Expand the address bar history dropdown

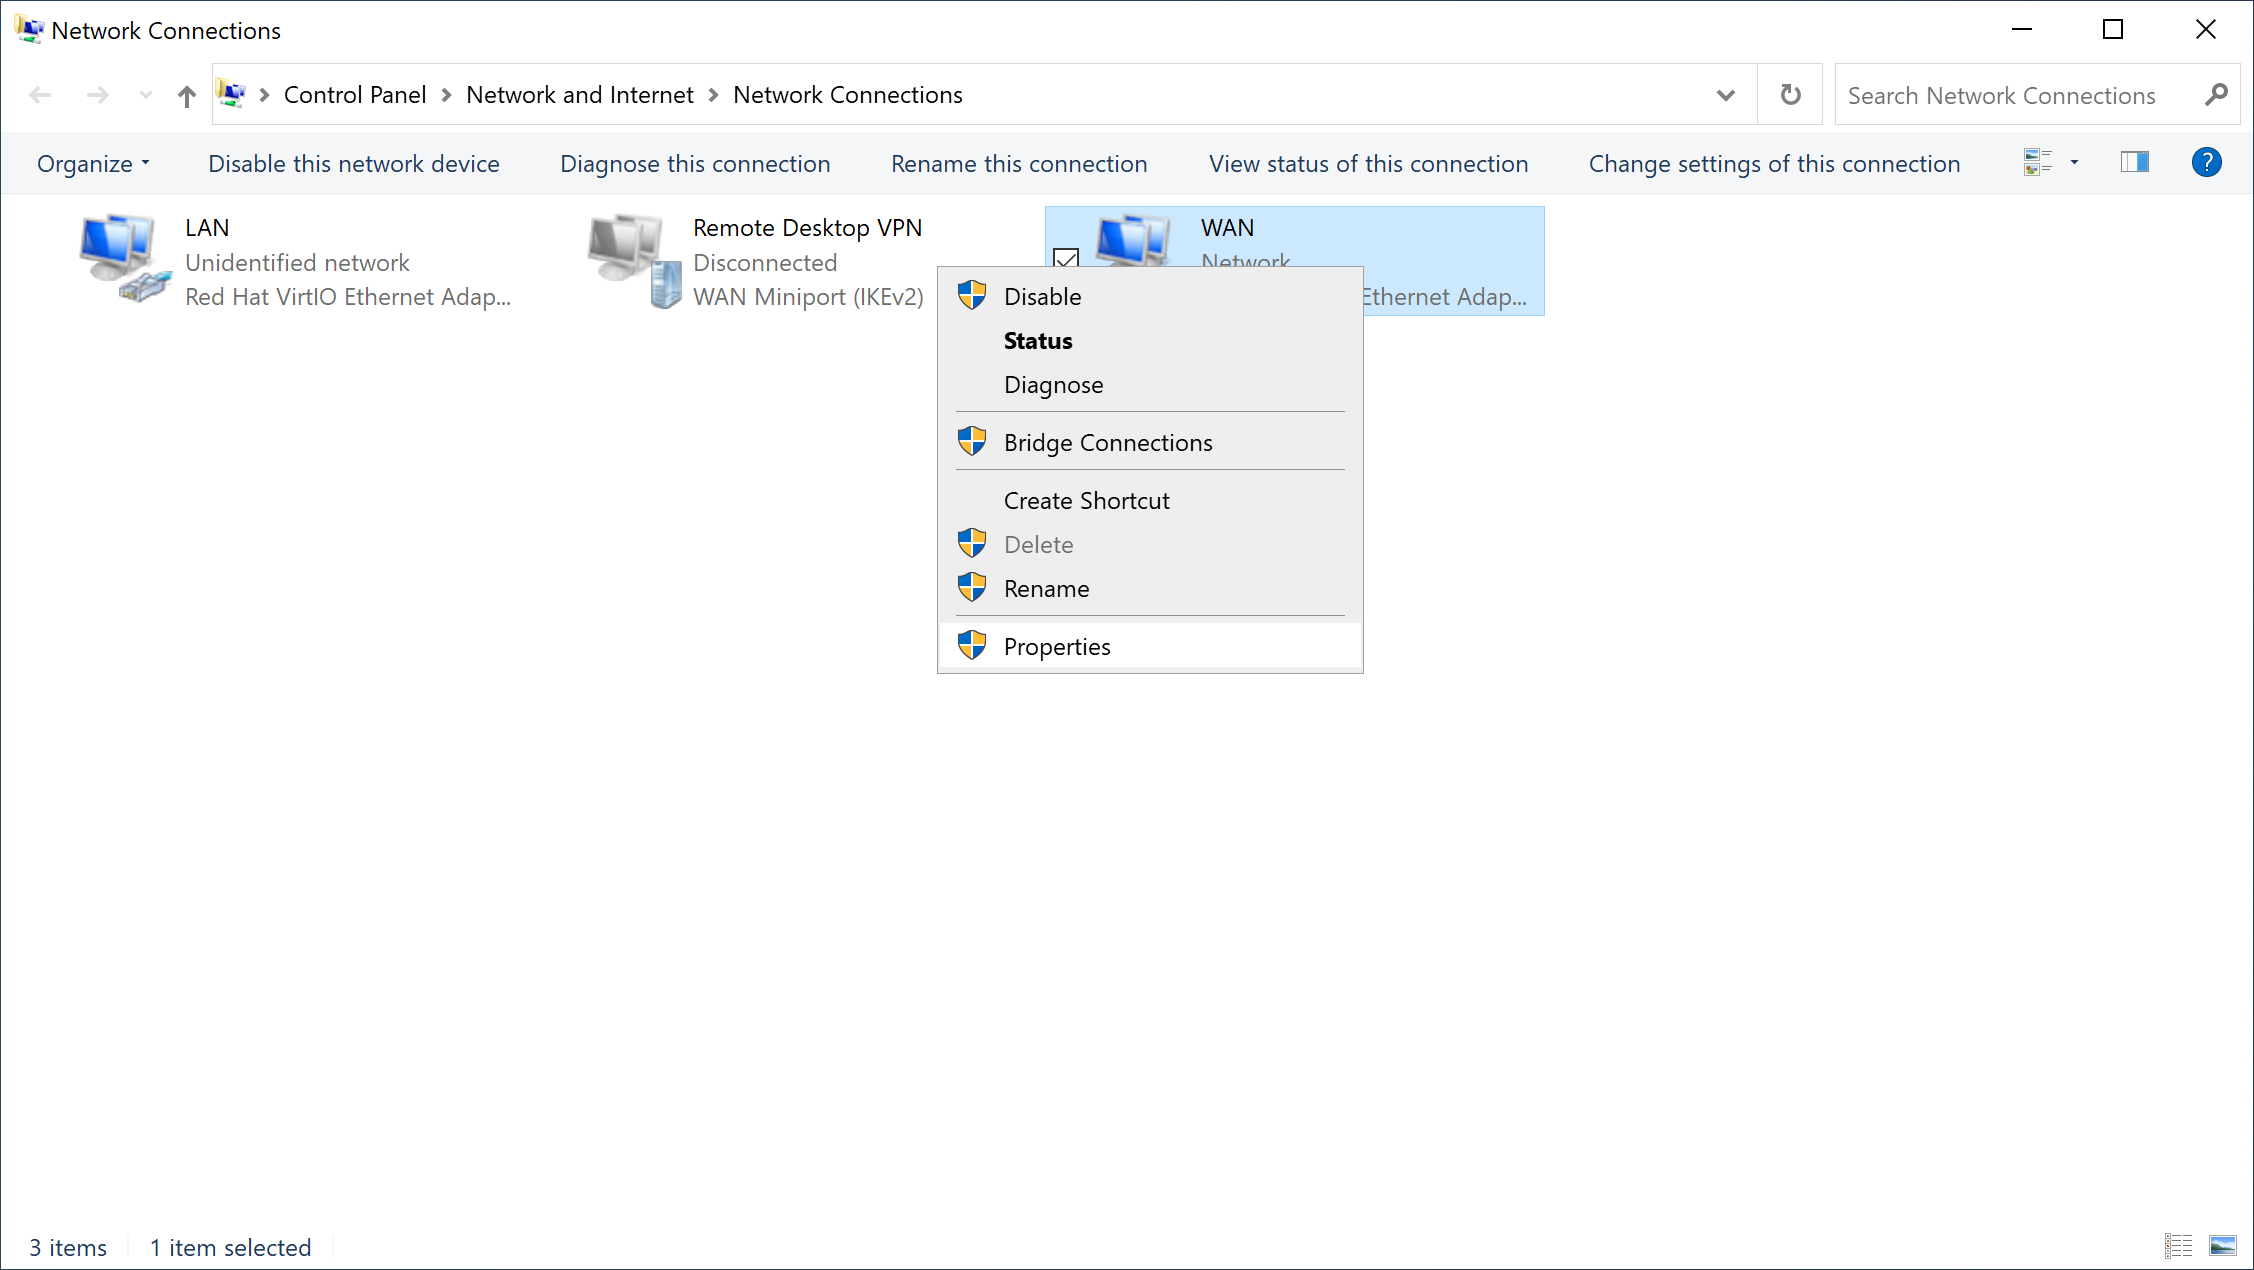tap(1725, 95)
